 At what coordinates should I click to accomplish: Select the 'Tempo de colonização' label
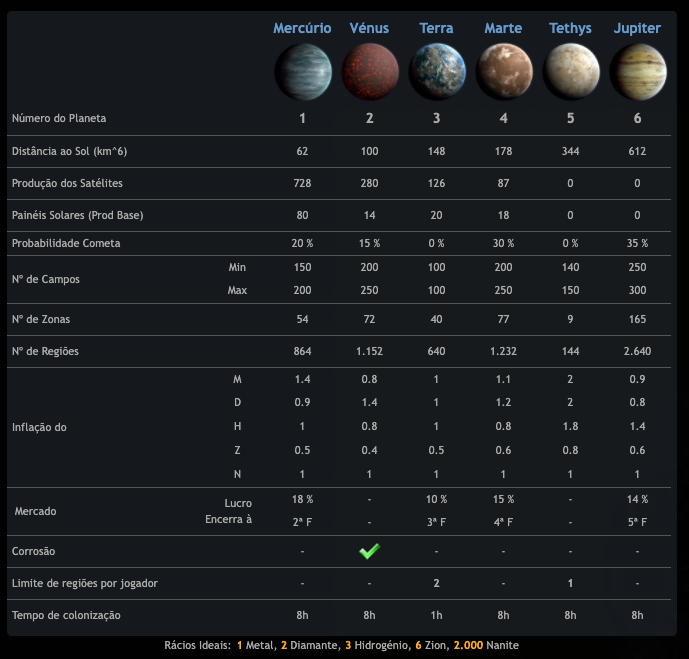[66, 615]
